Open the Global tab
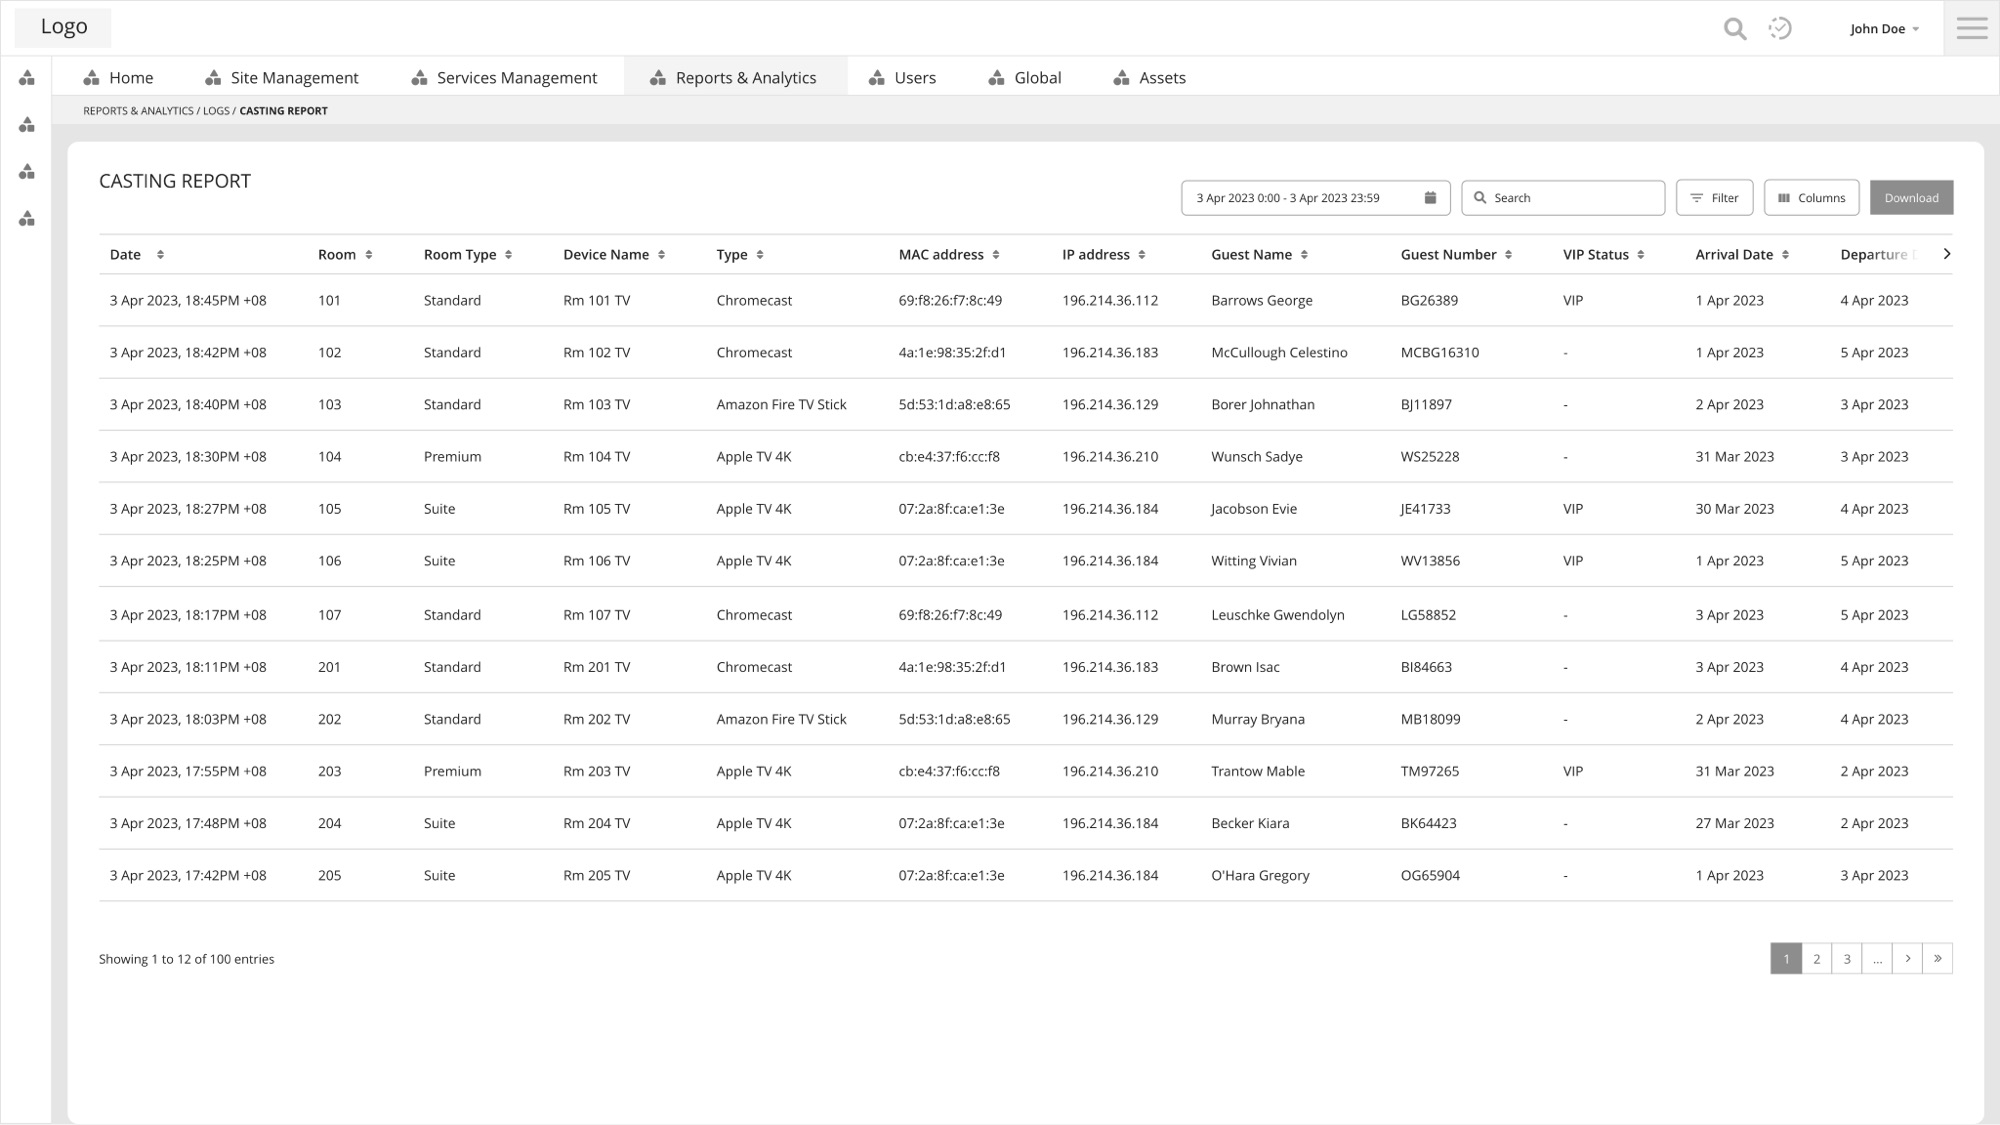The height and width of the screenshot is (1125, 2000). click(1024, 78)
